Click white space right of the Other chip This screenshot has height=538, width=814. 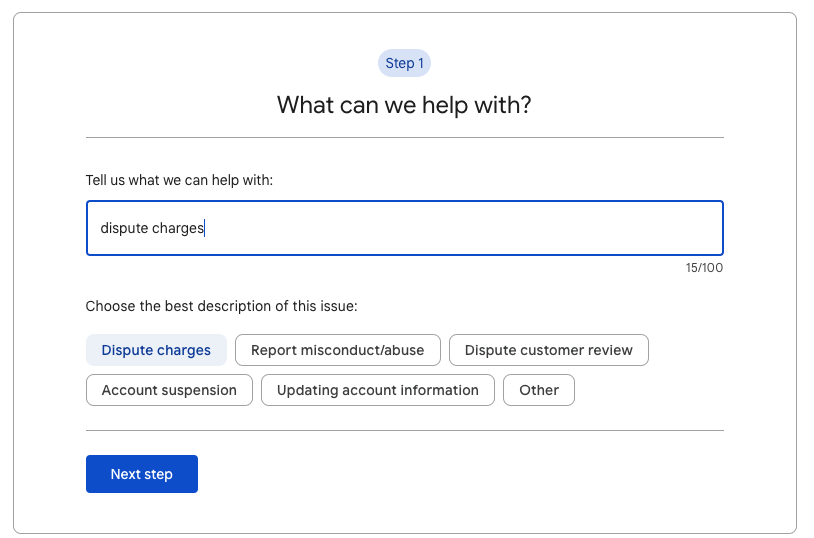(650, 390)
